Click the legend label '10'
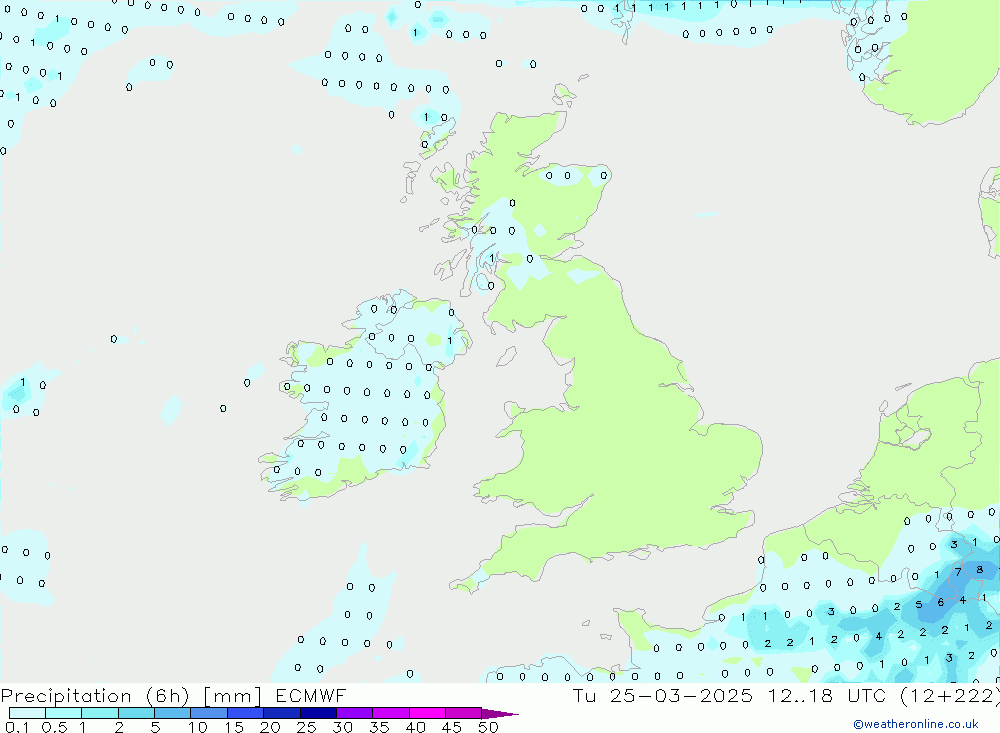Screen dimensions: 1000x733 pyautogui.click(x=197, y=727)
